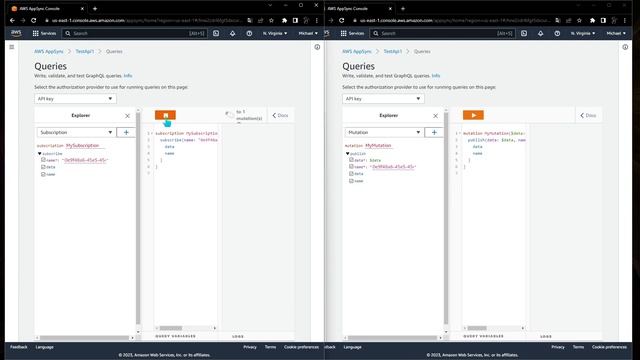Reload the page in right browser window
Screen dimensions: 640x360
[x=342, y=20]
